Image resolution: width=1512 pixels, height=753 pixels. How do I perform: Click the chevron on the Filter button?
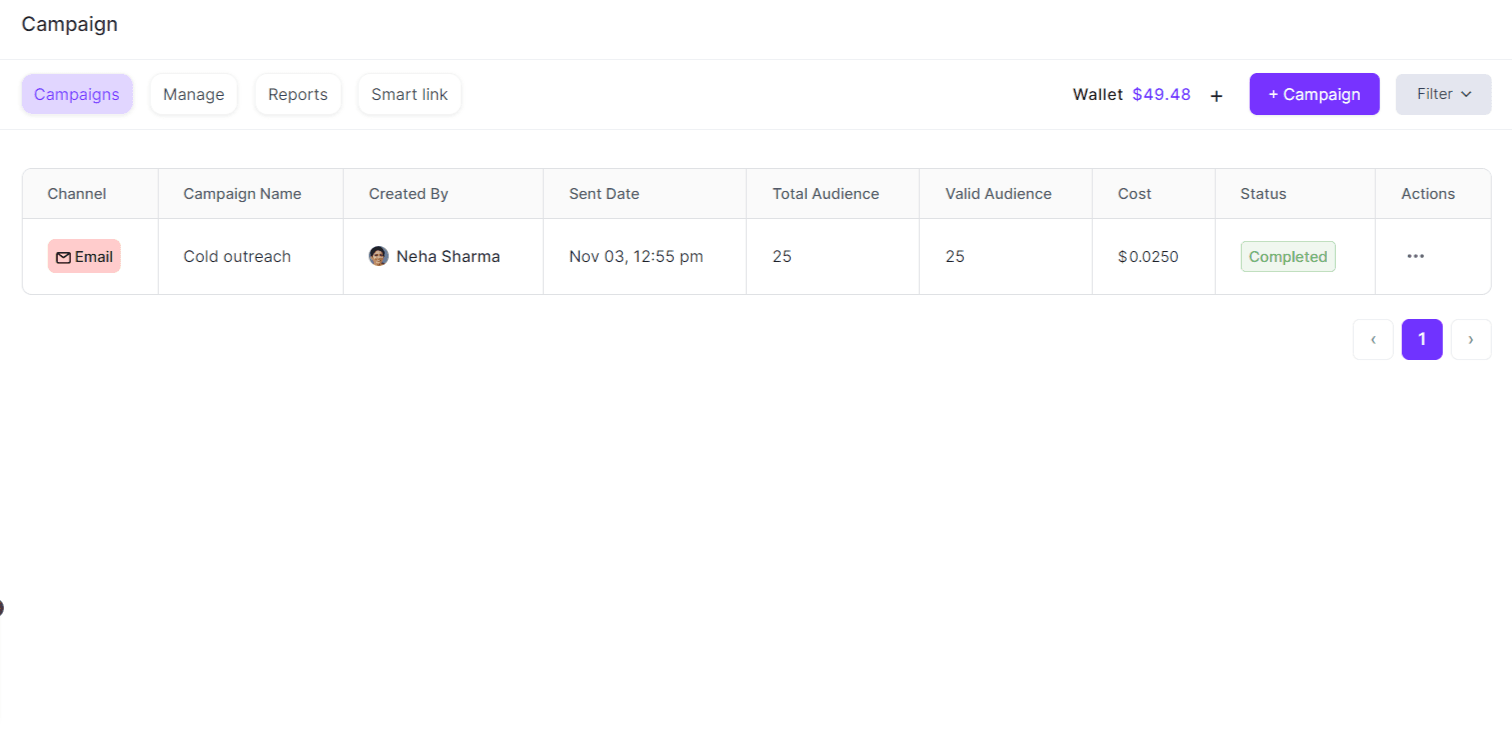tap(1466, 94)
